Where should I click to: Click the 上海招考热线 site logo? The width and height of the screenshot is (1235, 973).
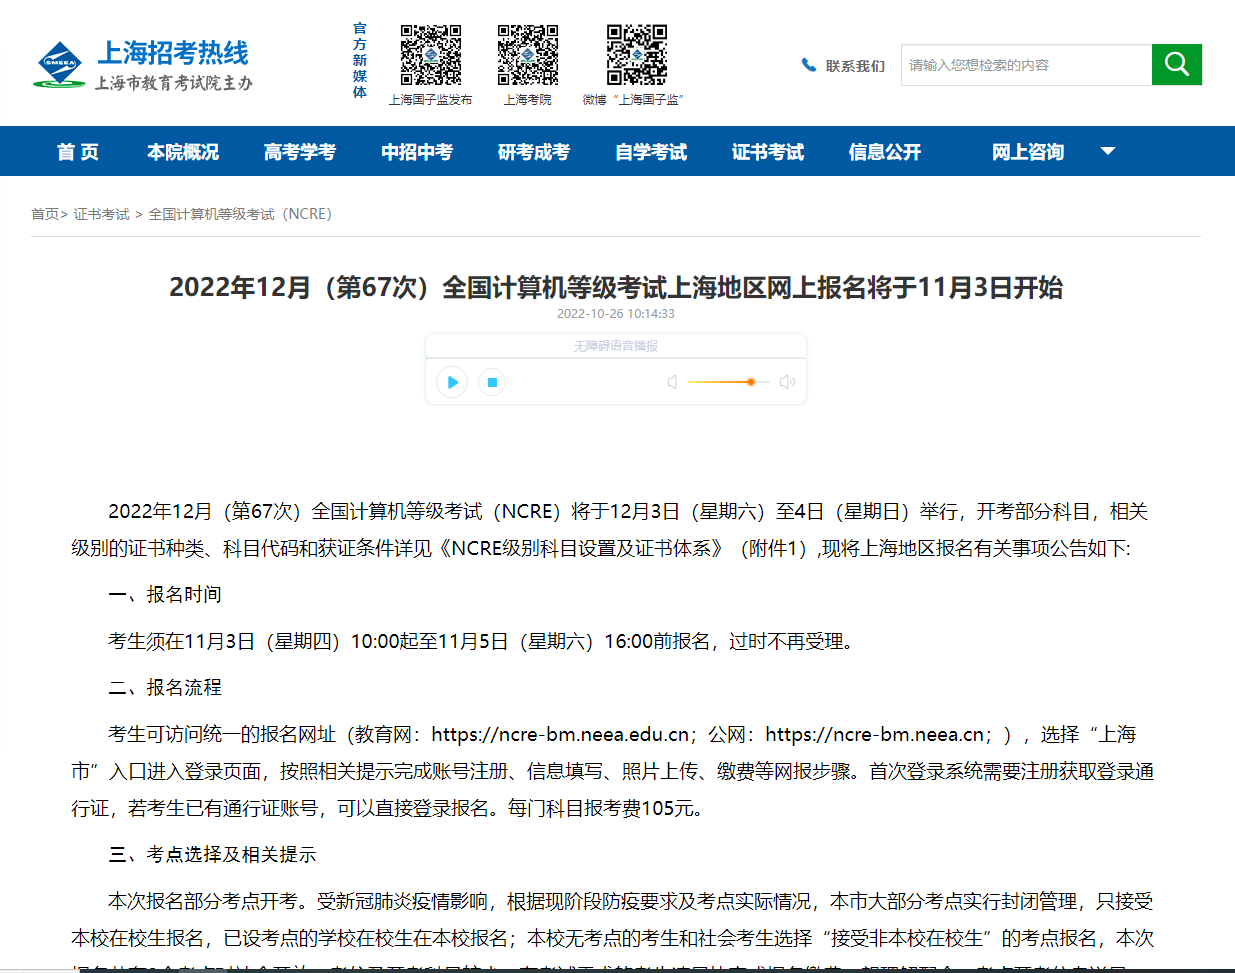coord(143,66)
